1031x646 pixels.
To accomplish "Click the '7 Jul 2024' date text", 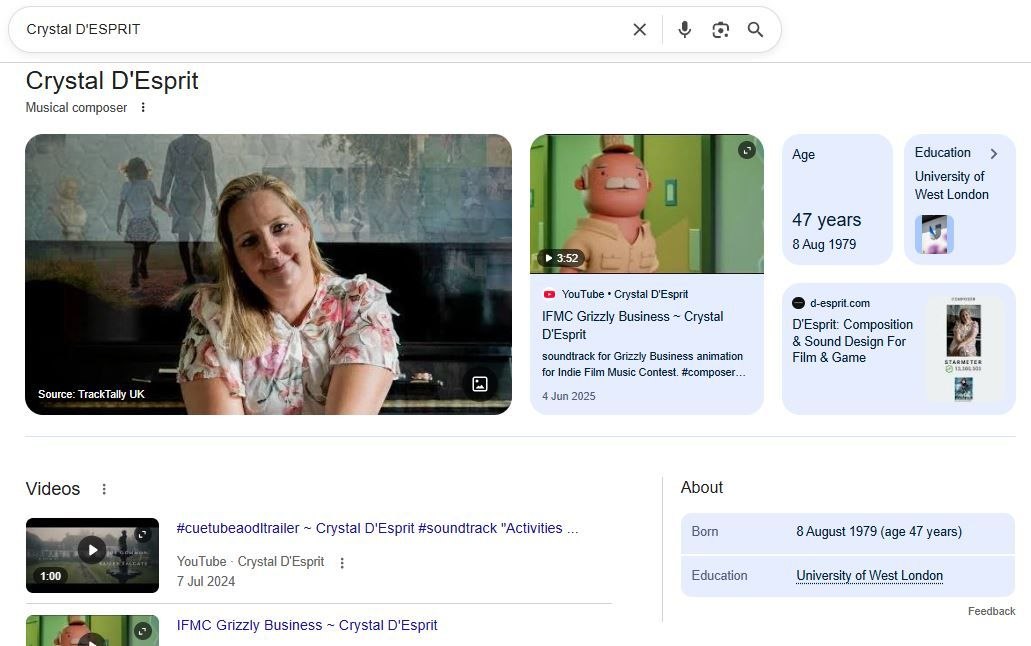I will click(x=206, y=582).
